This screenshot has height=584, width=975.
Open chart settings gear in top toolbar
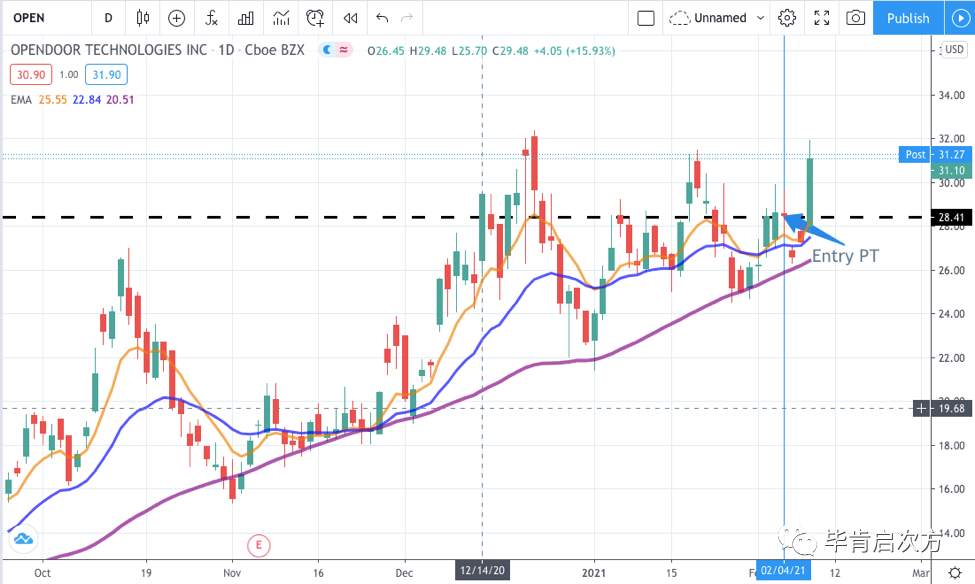pos(787,18)
